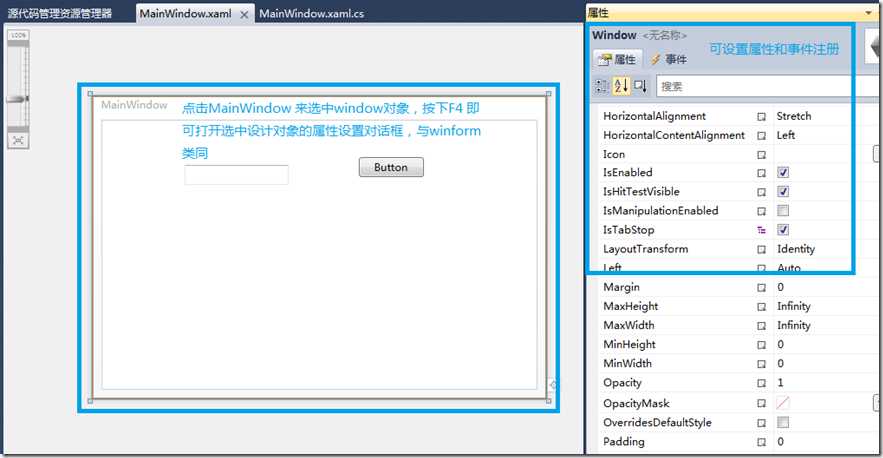The image size is (883, 458).
Task: Open the 源代码管理资源管理器 tab
Action: [60, 14]
